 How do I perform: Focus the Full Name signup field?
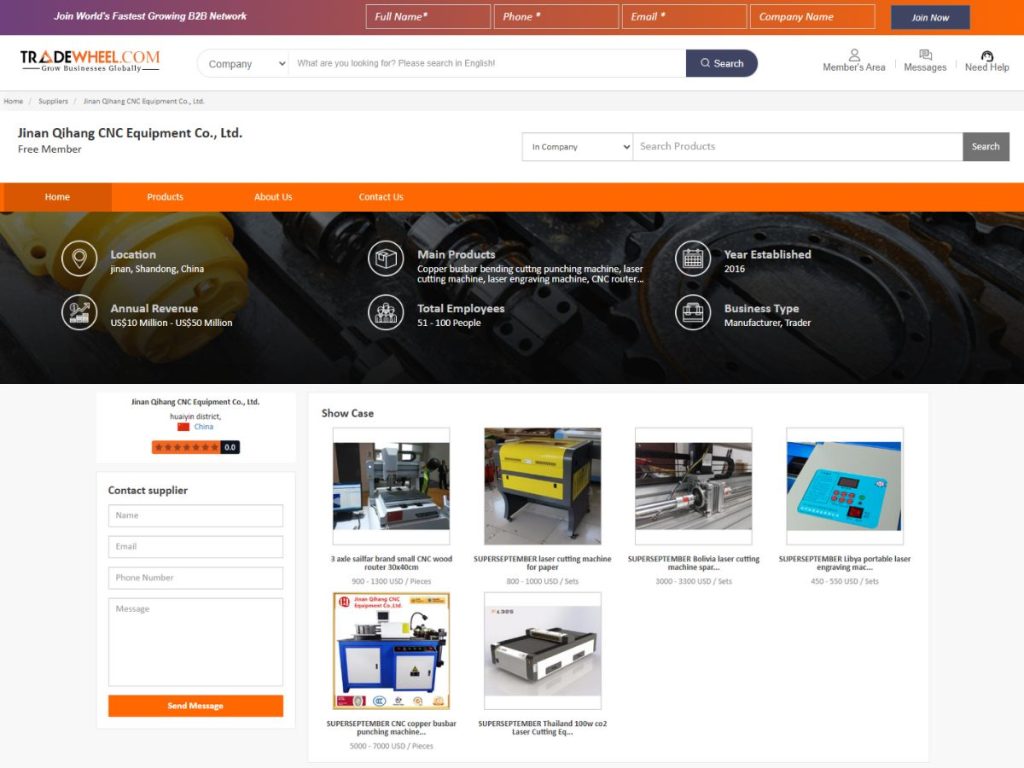click(428, 17)
